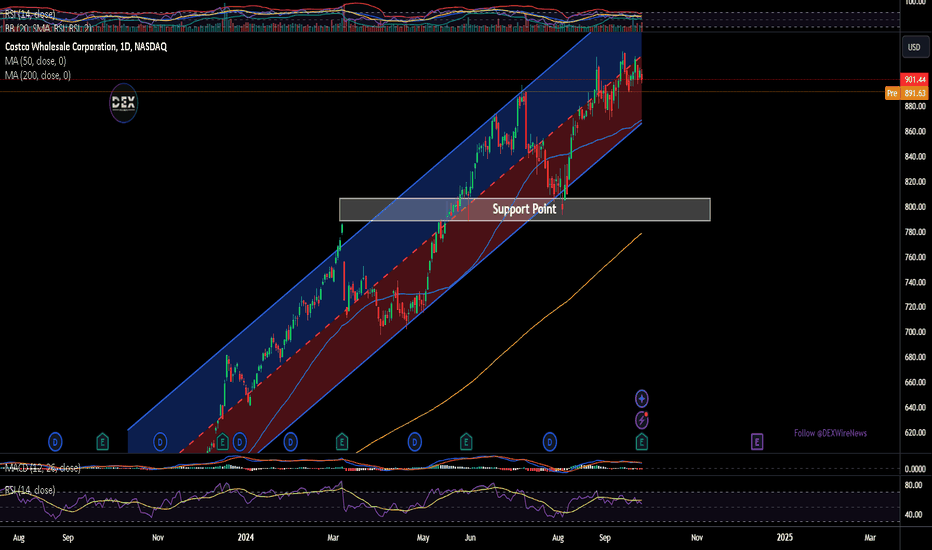This screenshot has width=932, height=550.
Task: Click the dividend D marker at Nov 2023
Action: (x=160, y=442)
